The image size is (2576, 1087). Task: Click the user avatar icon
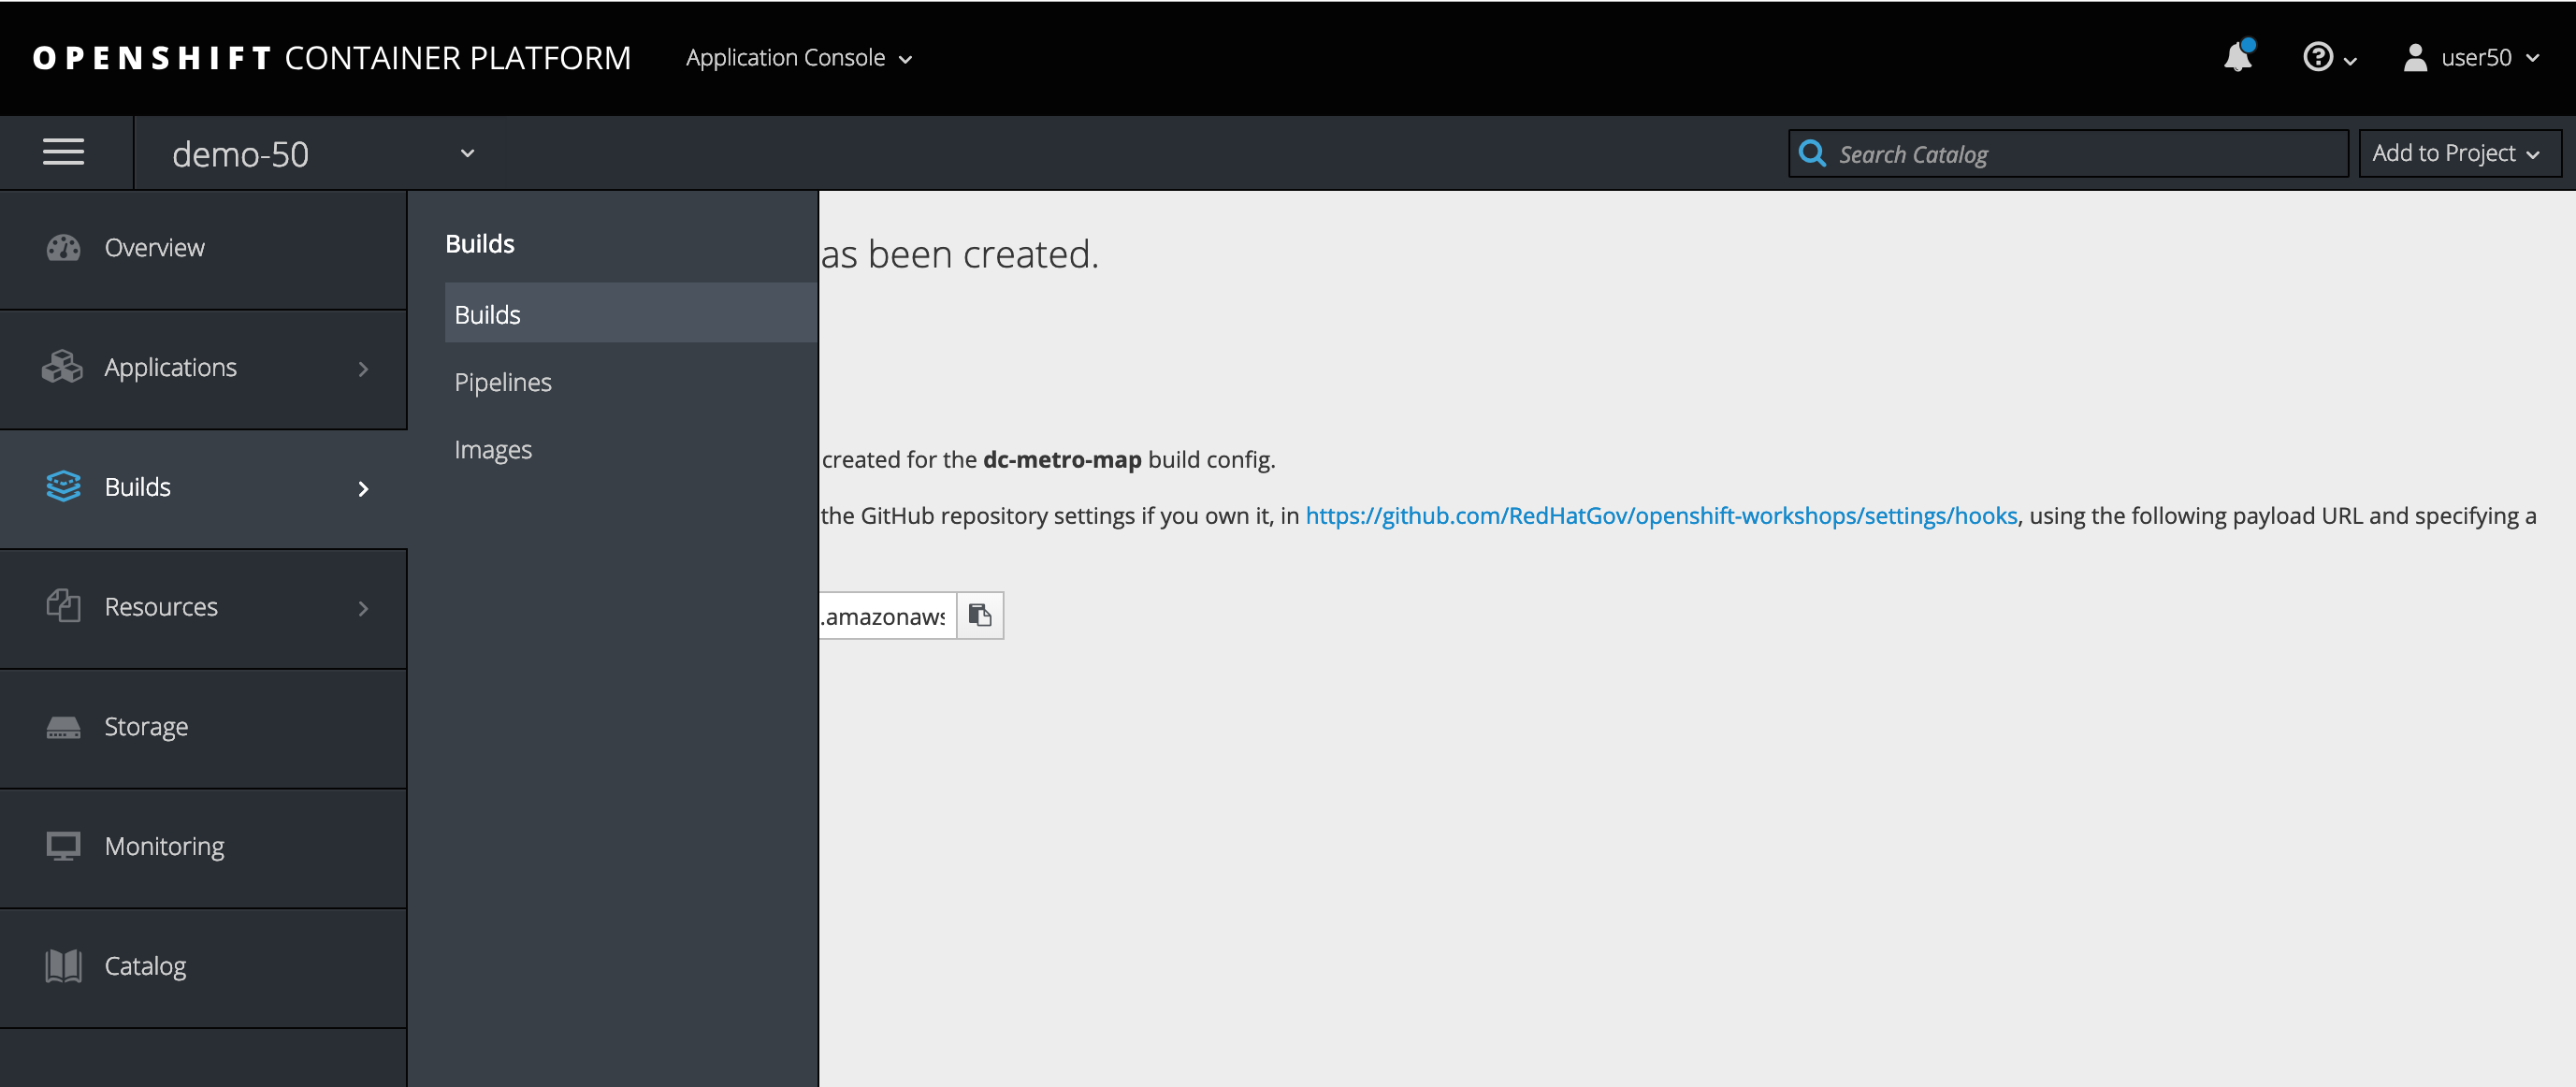(x=2415, y=57)
